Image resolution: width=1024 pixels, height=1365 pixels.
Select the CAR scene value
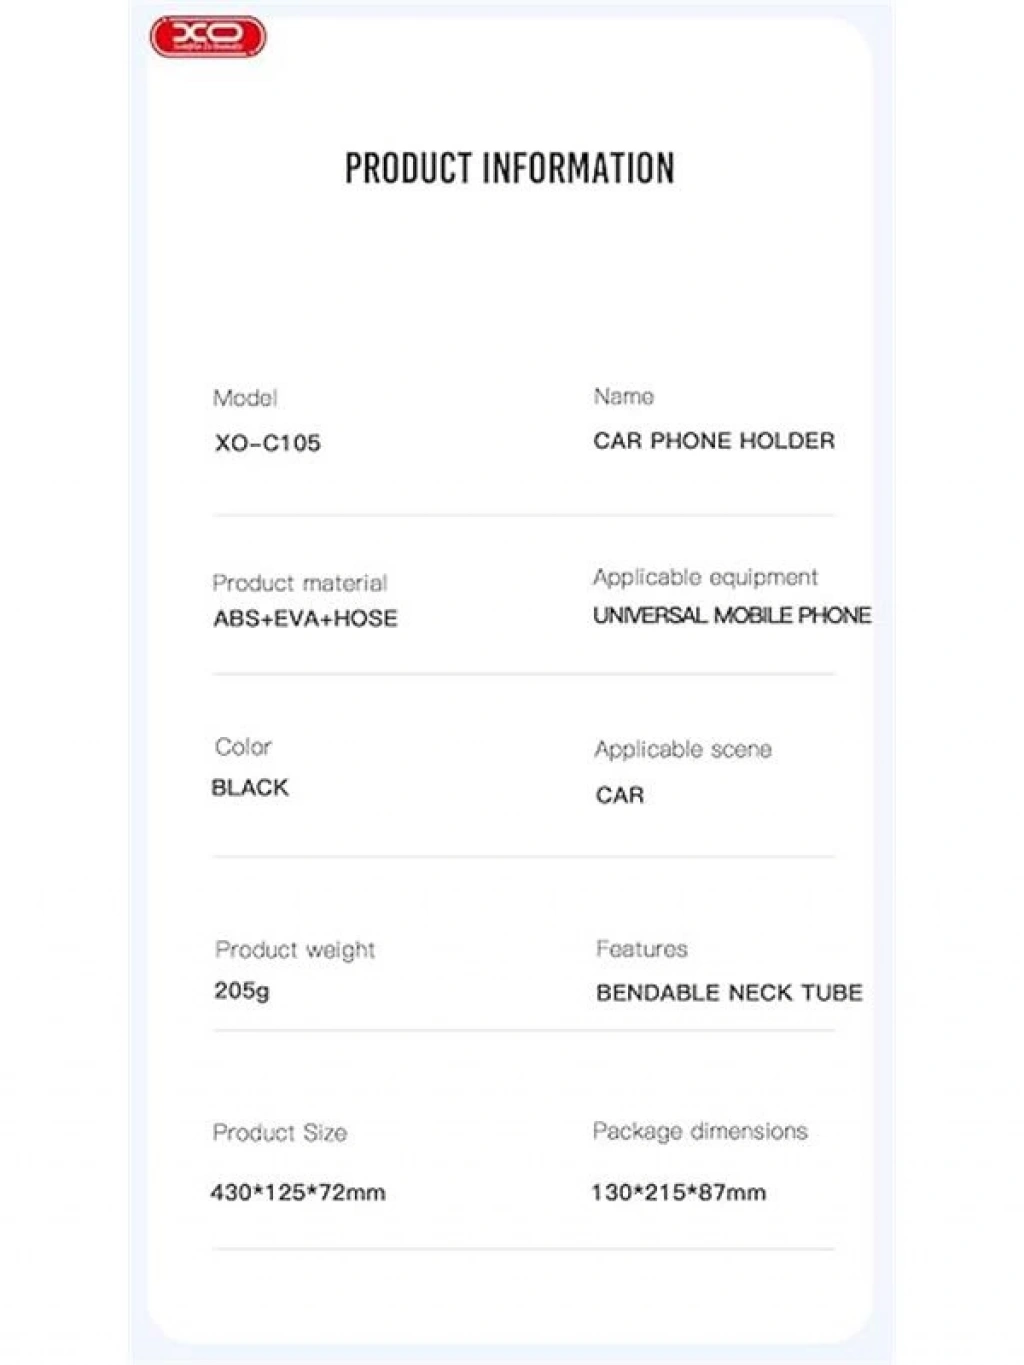tap(620, 796)
